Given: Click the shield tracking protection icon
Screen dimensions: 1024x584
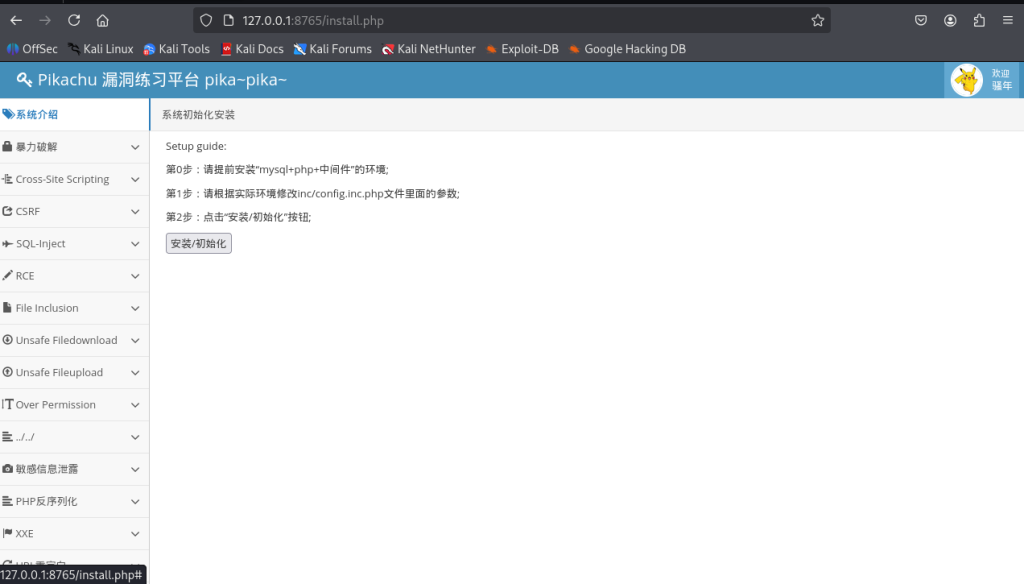Looking at the screenshot, I should [x=207, y=20].
